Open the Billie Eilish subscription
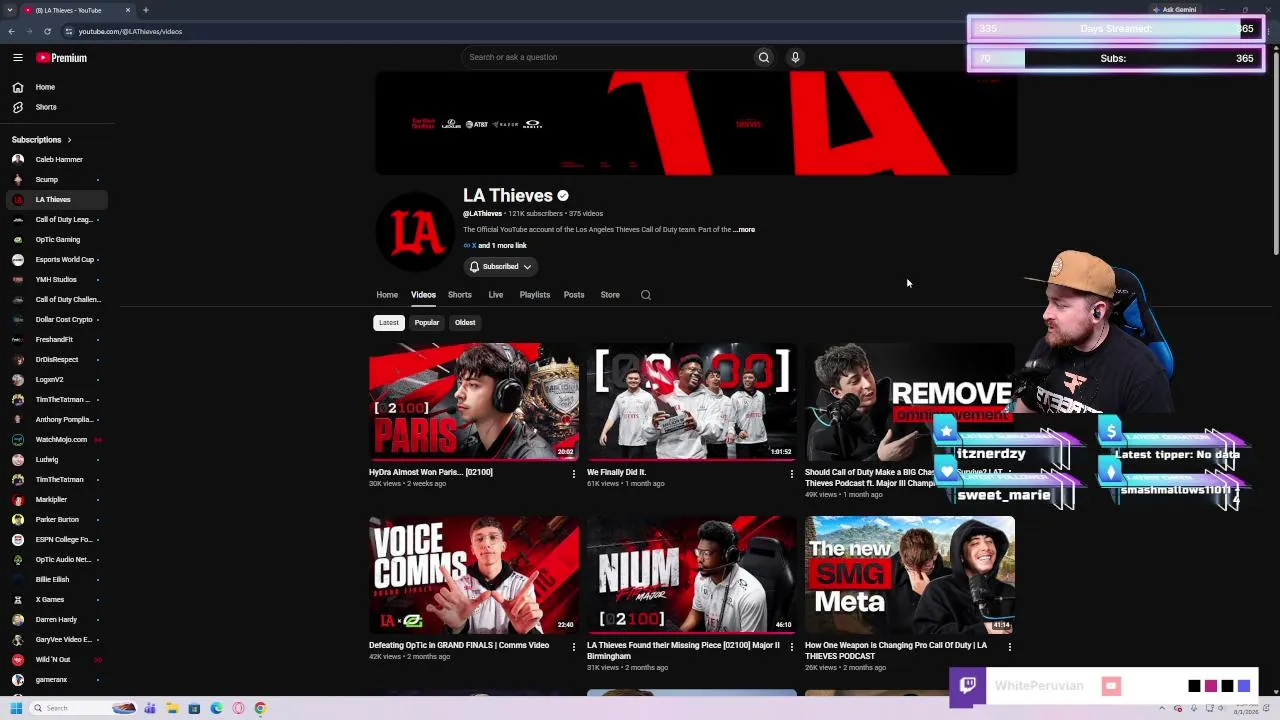The image size is (1280, 720). pos(56,580)
